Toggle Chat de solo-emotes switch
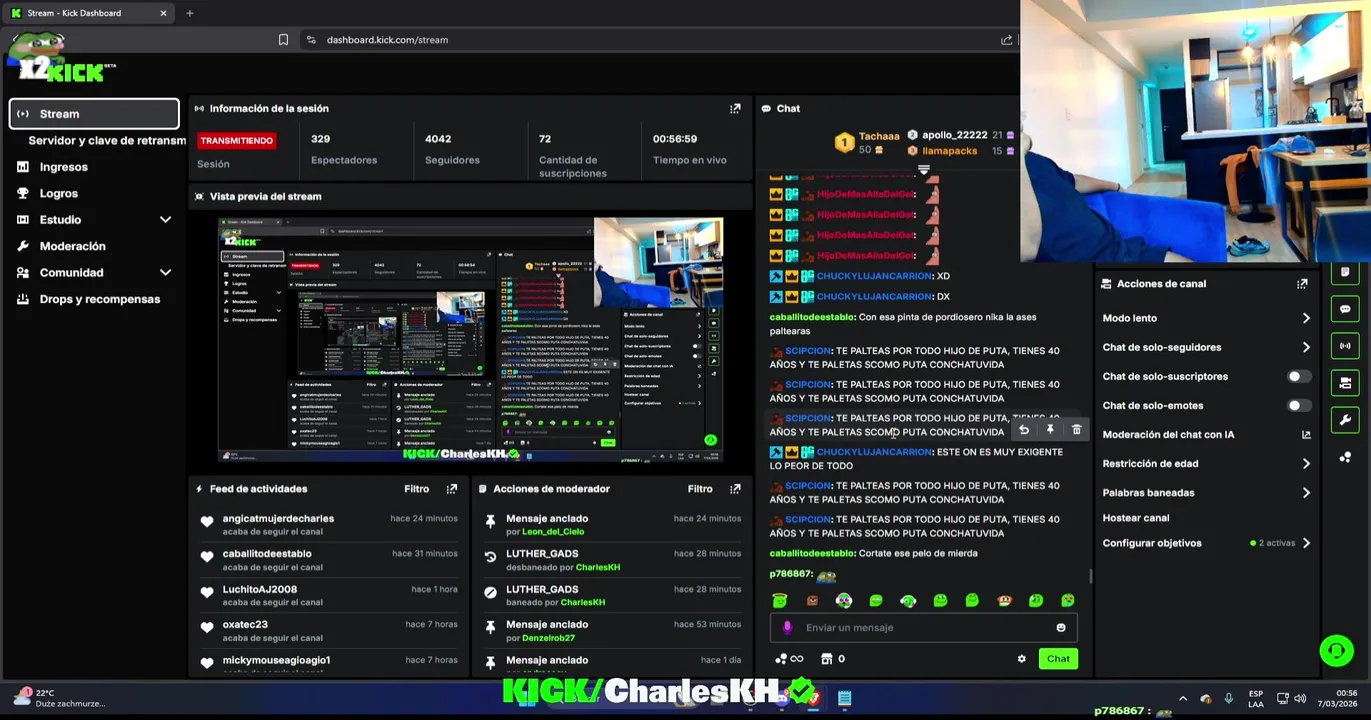The width and height of the screenshot is (1371, 720). (x=1298, y=406)
